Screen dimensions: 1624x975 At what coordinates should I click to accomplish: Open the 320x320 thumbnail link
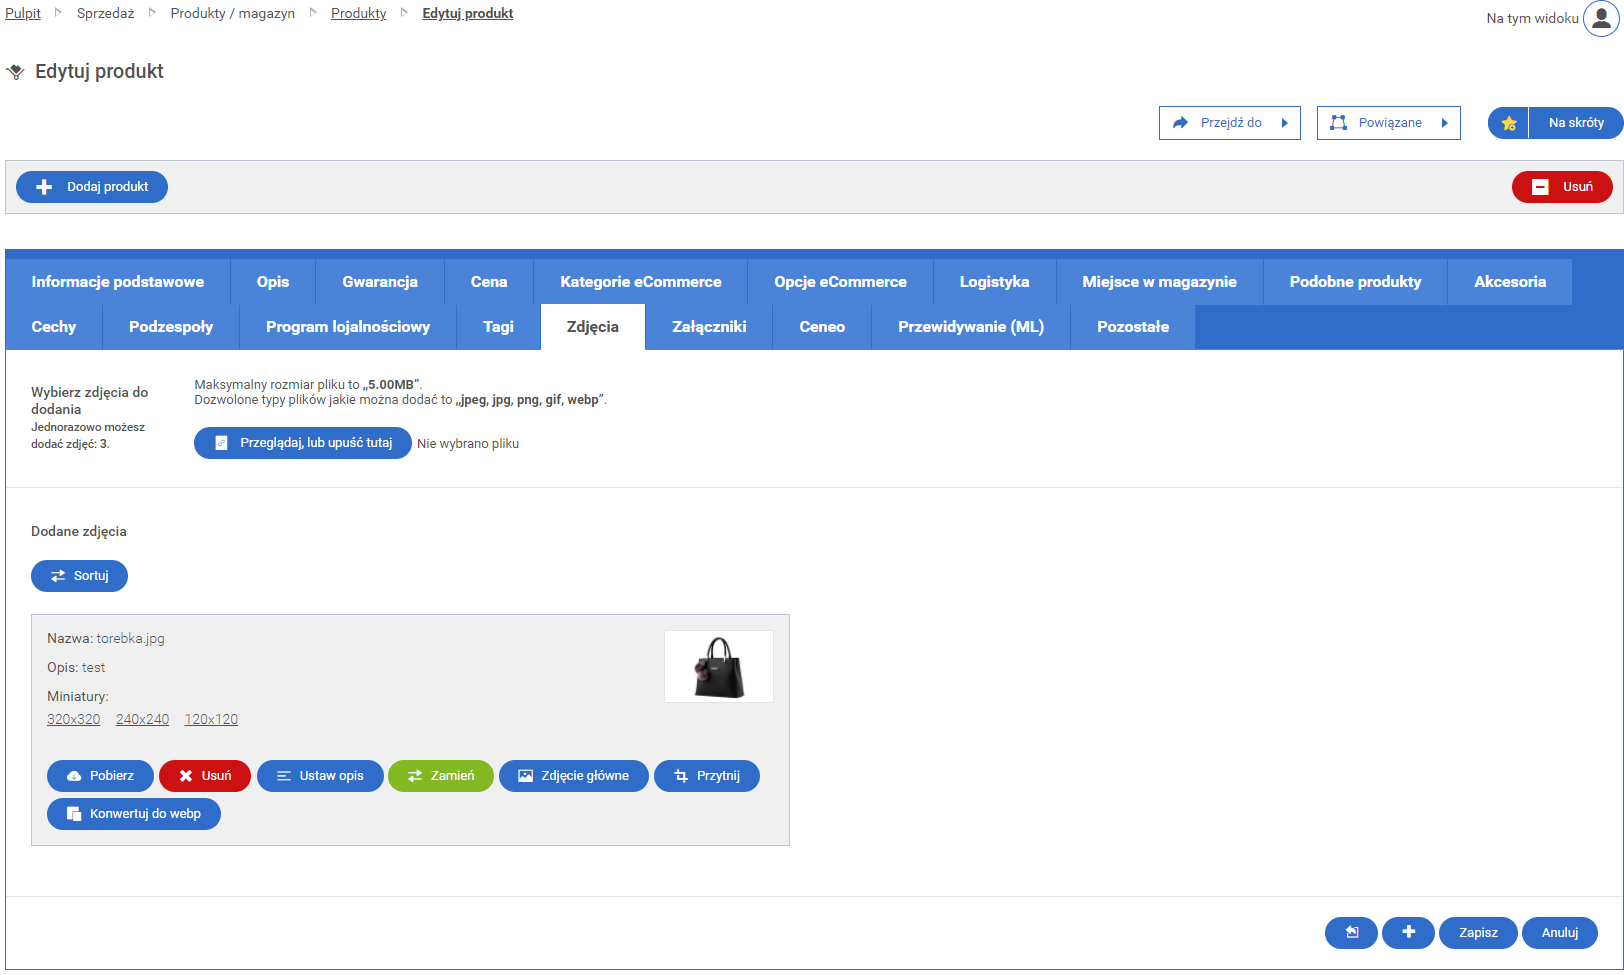(x=74, y=719)
